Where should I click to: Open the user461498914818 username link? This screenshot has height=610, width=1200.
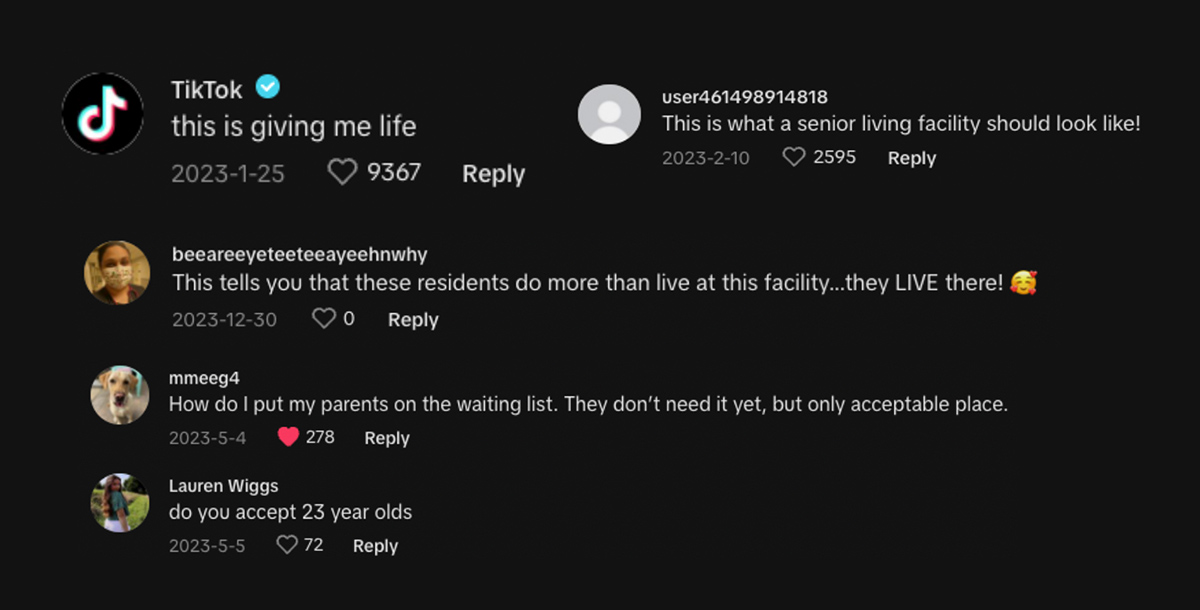[745, 97]
